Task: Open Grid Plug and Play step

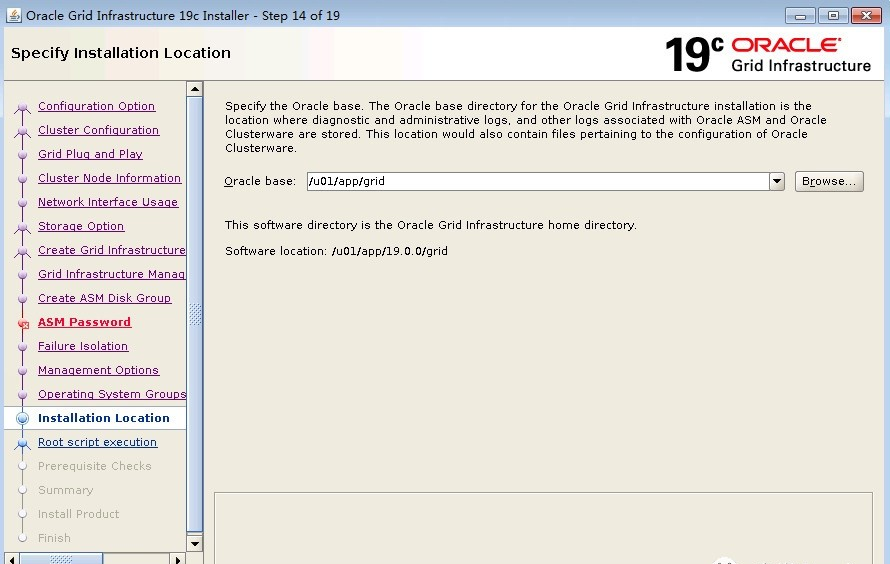Action: tap(90, 154)
